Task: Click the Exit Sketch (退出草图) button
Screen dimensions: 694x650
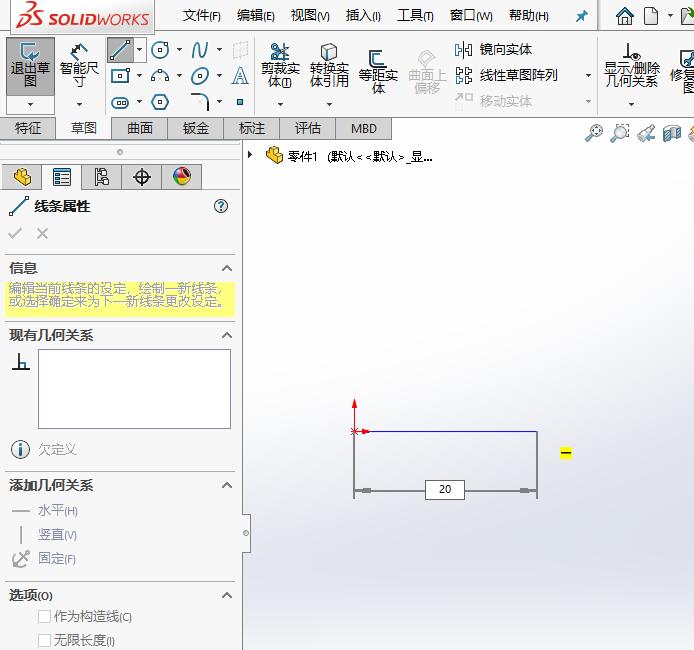Action: click(x=30, y=66)
